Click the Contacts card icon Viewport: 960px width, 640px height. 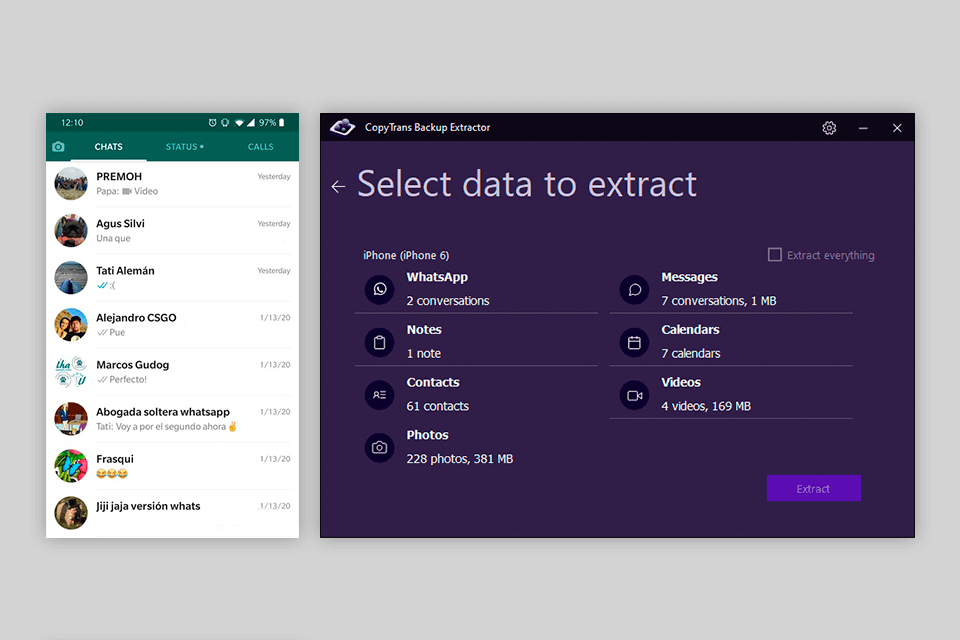[380, 395]
